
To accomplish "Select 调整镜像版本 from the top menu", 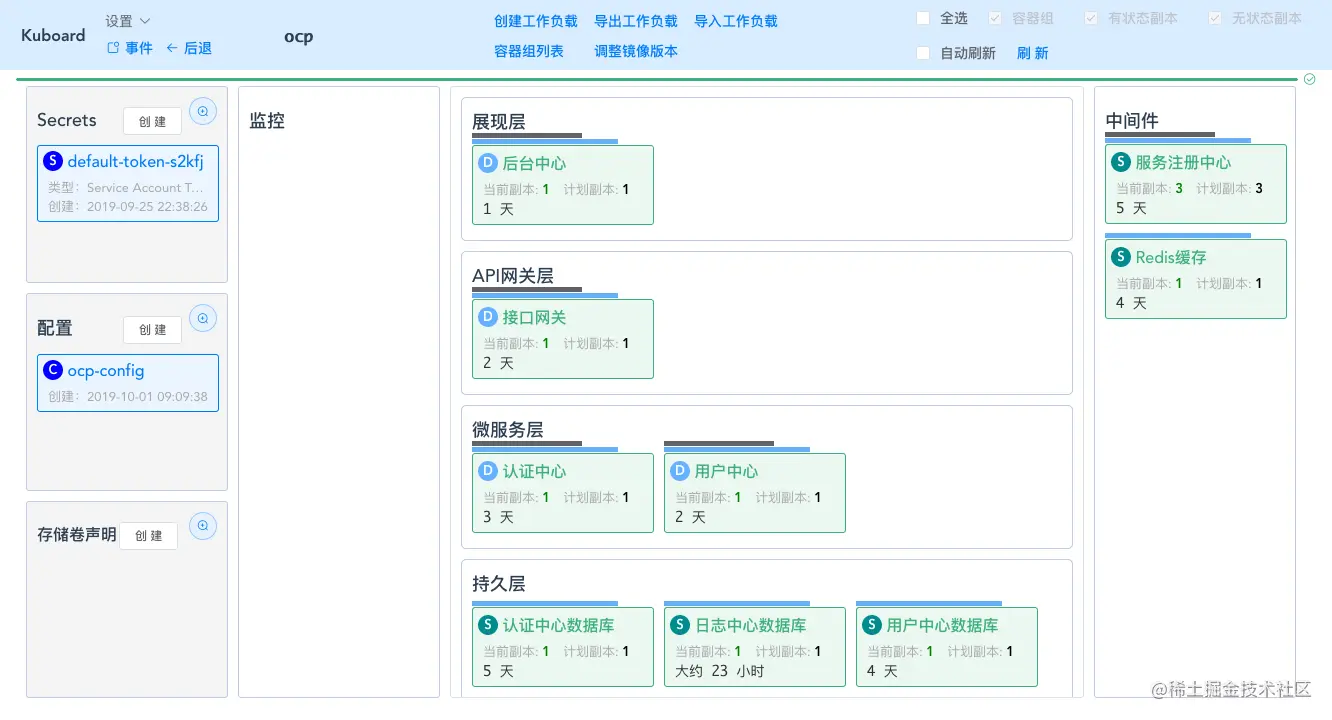I will pos(636,51).
